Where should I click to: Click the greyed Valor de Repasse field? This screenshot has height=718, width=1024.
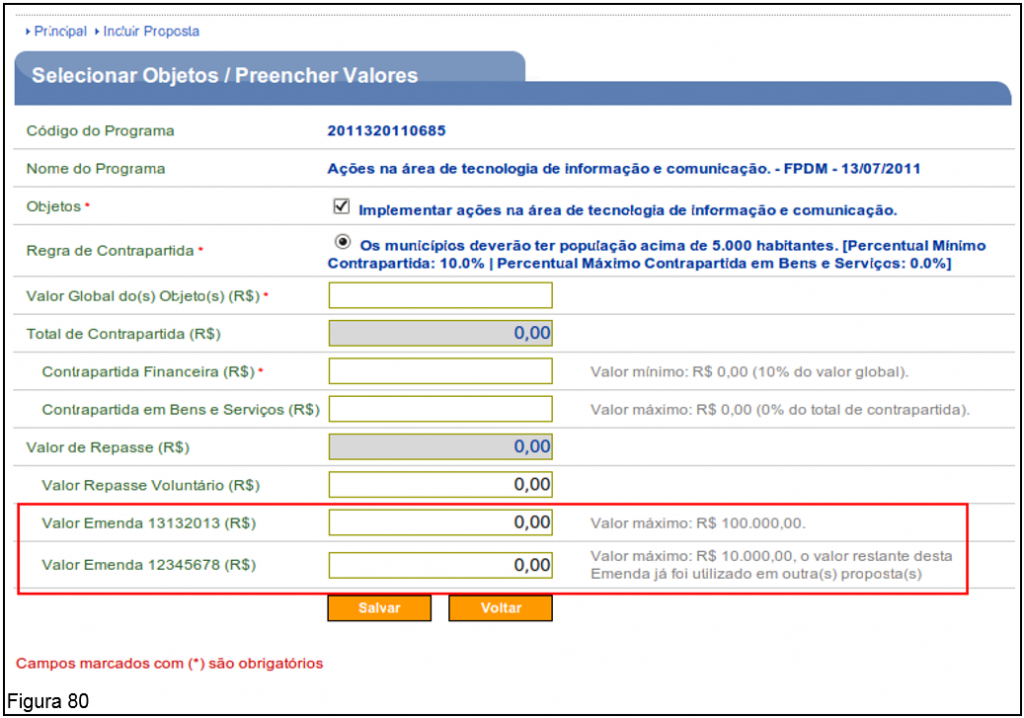pyautogui.click(x=440, y=447)
